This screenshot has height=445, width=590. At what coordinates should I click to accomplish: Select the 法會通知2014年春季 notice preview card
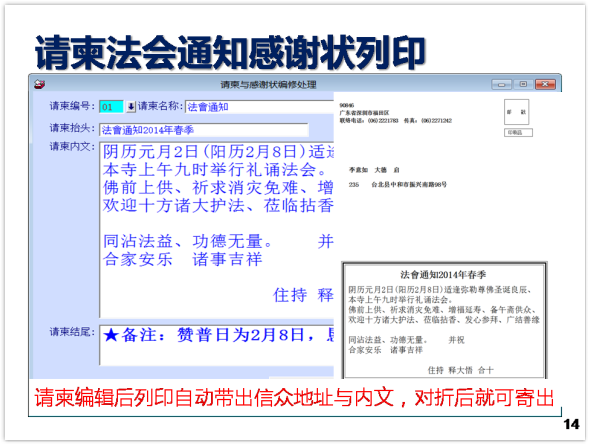pyautogui.click(x=444, y=320)
